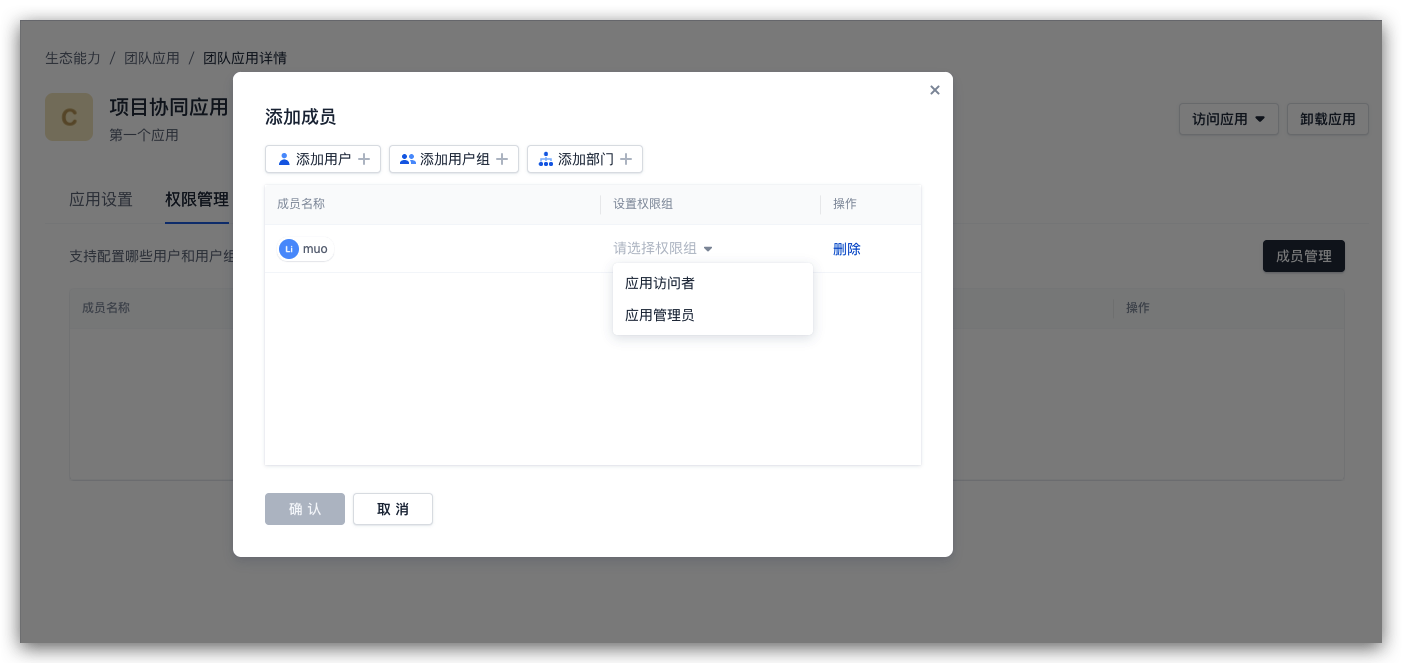Click the org-chart icon in 添加部门

[x=546, y=159]
